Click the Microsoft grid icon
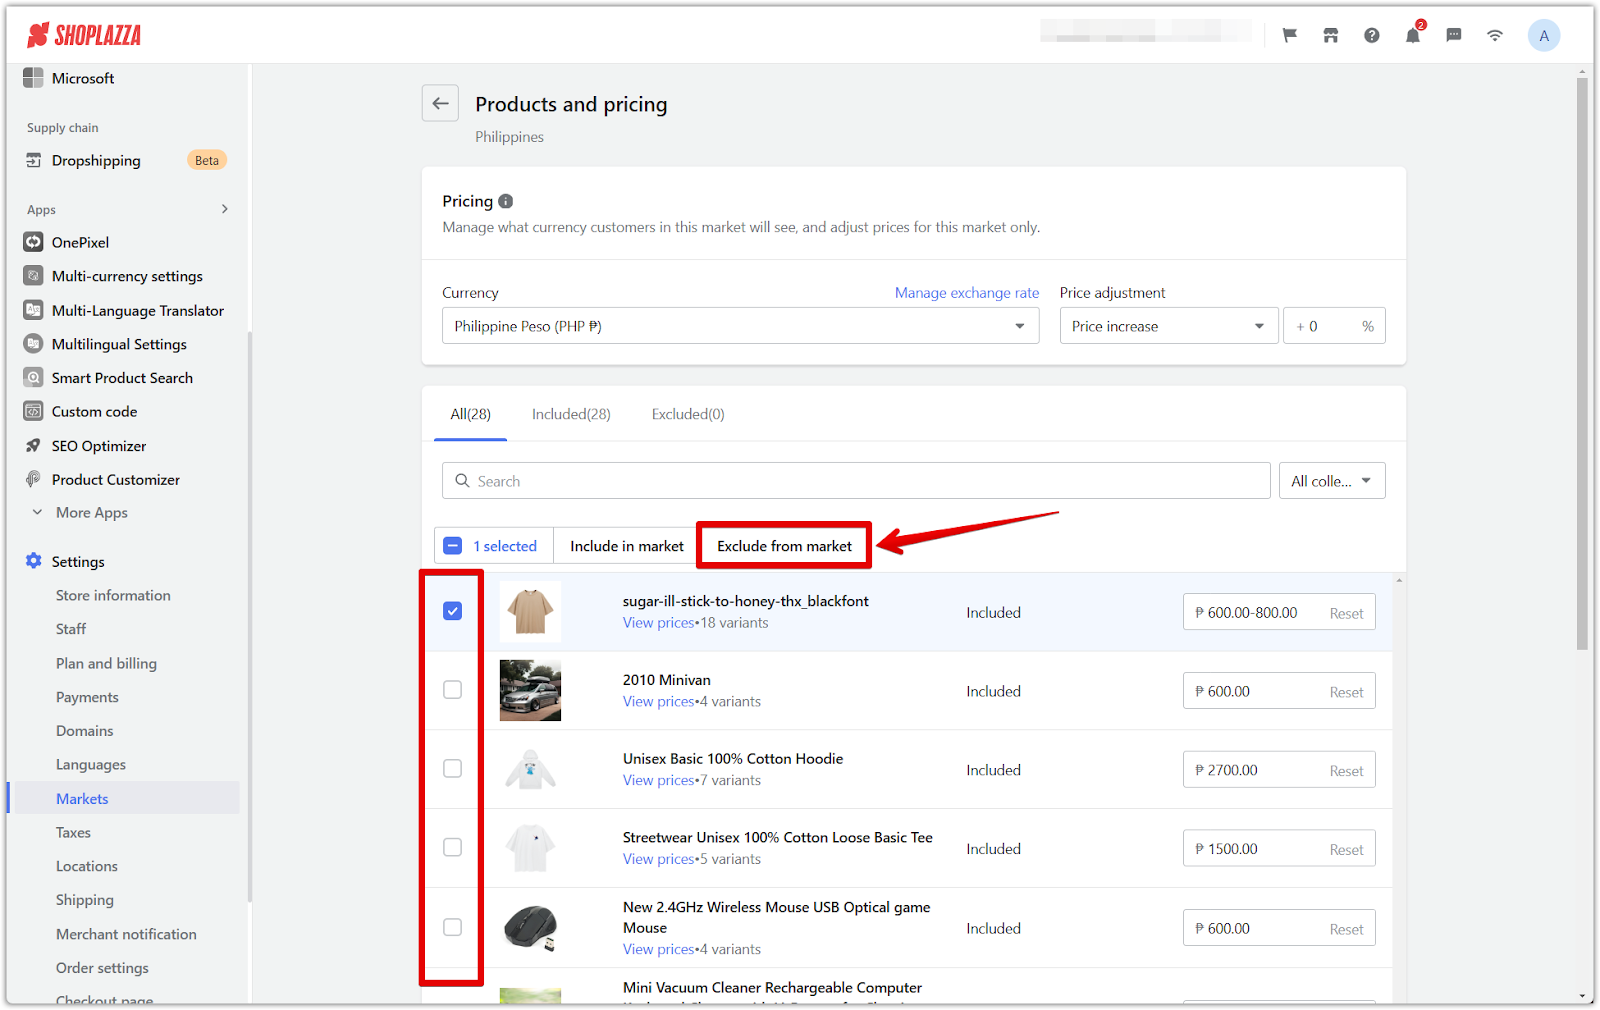This screenshot has height=1010, width=1600. 33,77
